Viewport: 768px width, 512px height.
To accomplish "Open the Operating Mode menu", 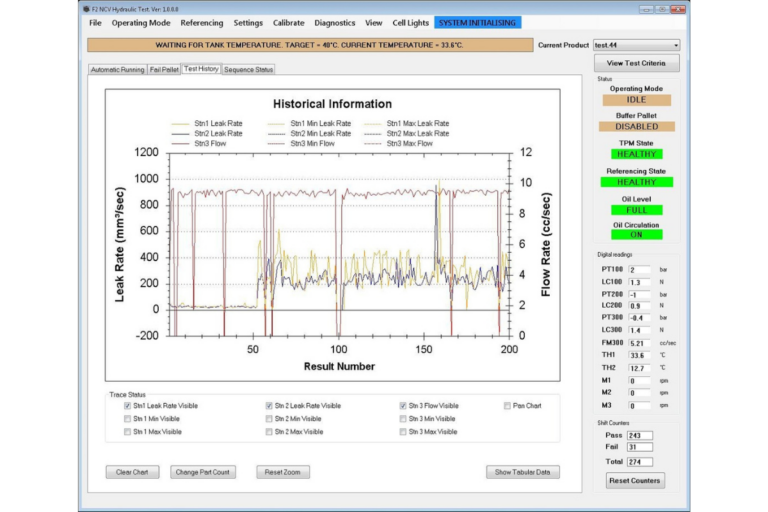I will 141,23.
